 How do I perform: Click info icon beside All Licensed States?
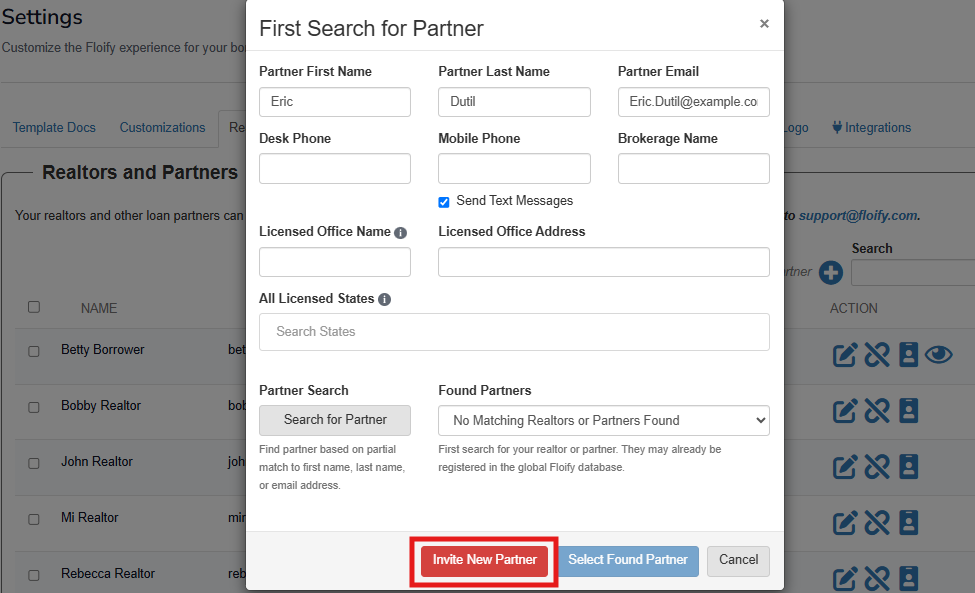pos(384,299)
